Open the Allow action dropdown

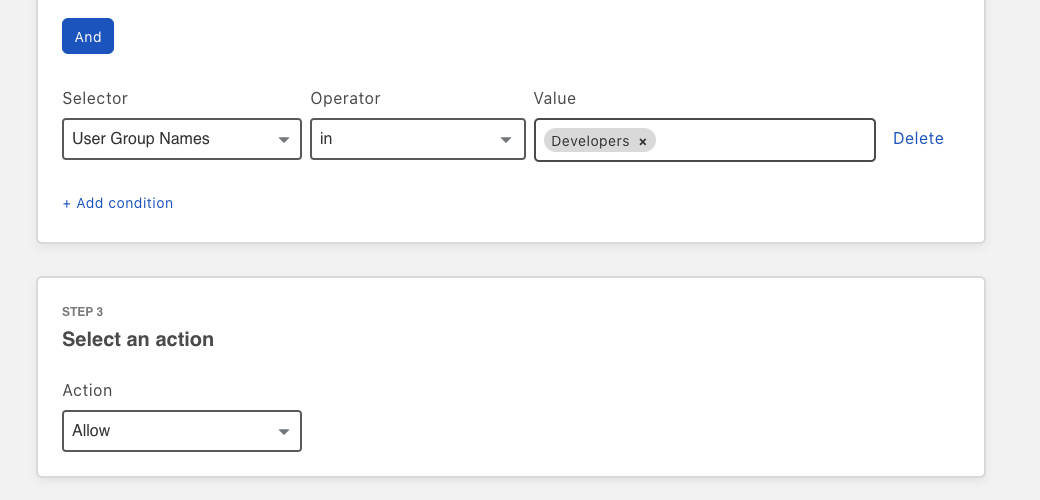point(182,431)
